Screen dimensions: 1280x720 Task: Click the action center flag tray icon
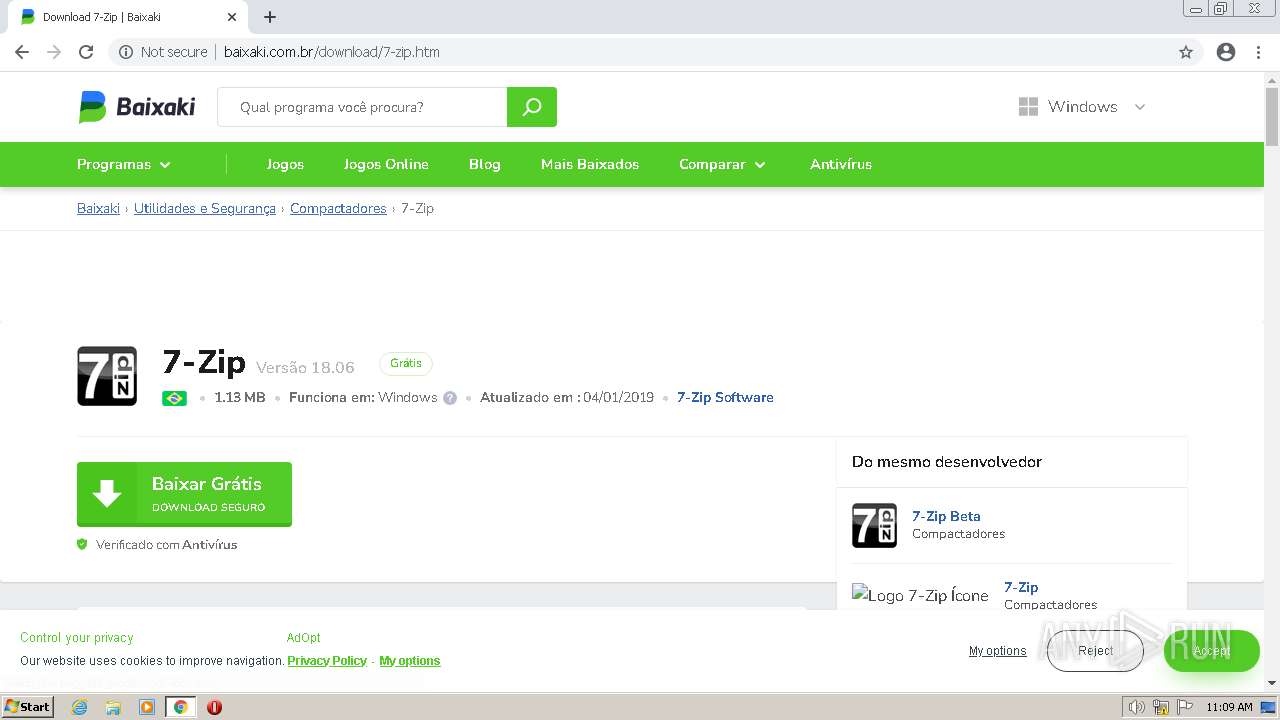1186,707
